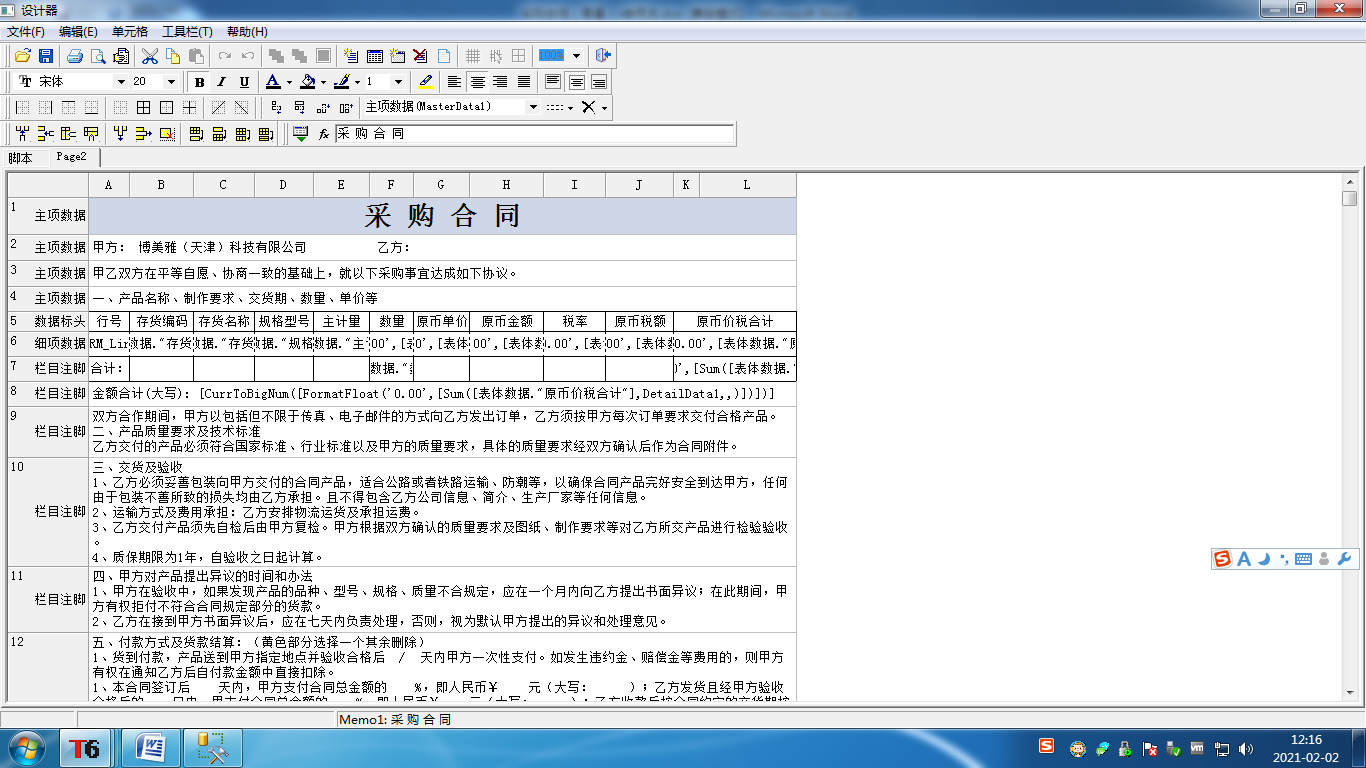Screen dimensions: 1366x768
Task: Click the green arrow confirm icon beside fx
Action: [301, 133]
